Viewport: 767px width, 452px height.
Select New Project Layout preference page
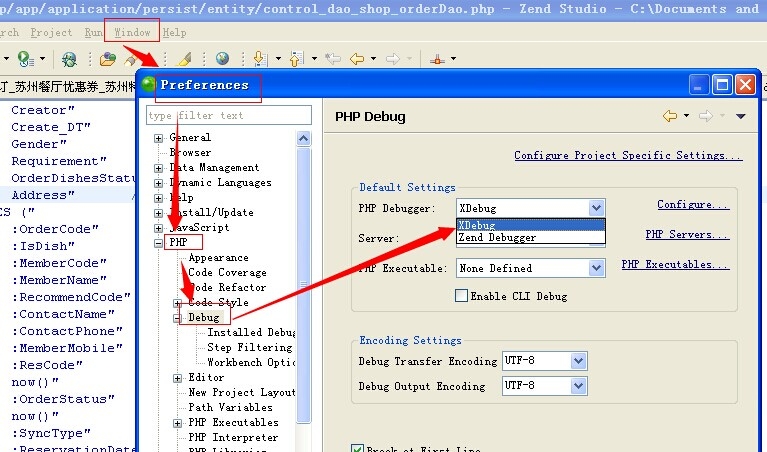(x=242, y=392)
